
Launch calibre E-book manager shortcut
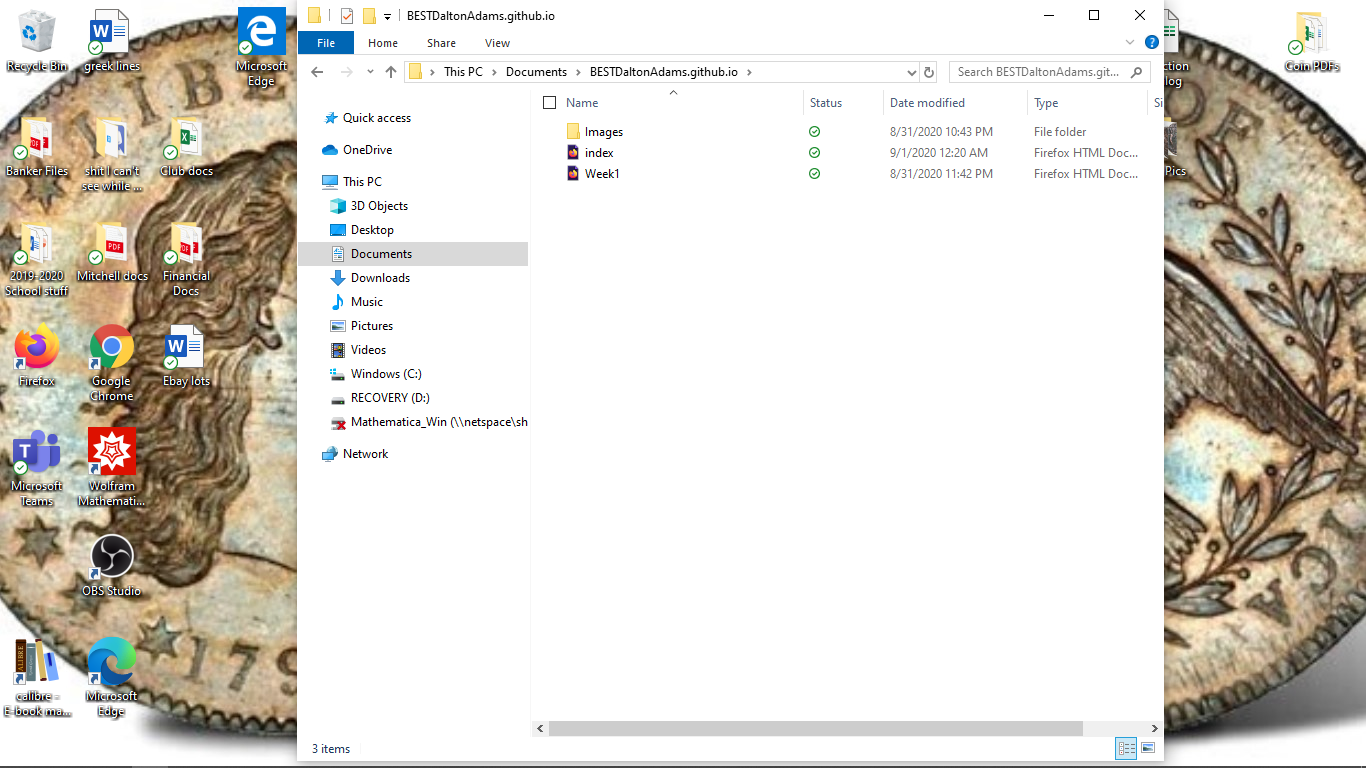pyautogui.click(x=37, y=678)
